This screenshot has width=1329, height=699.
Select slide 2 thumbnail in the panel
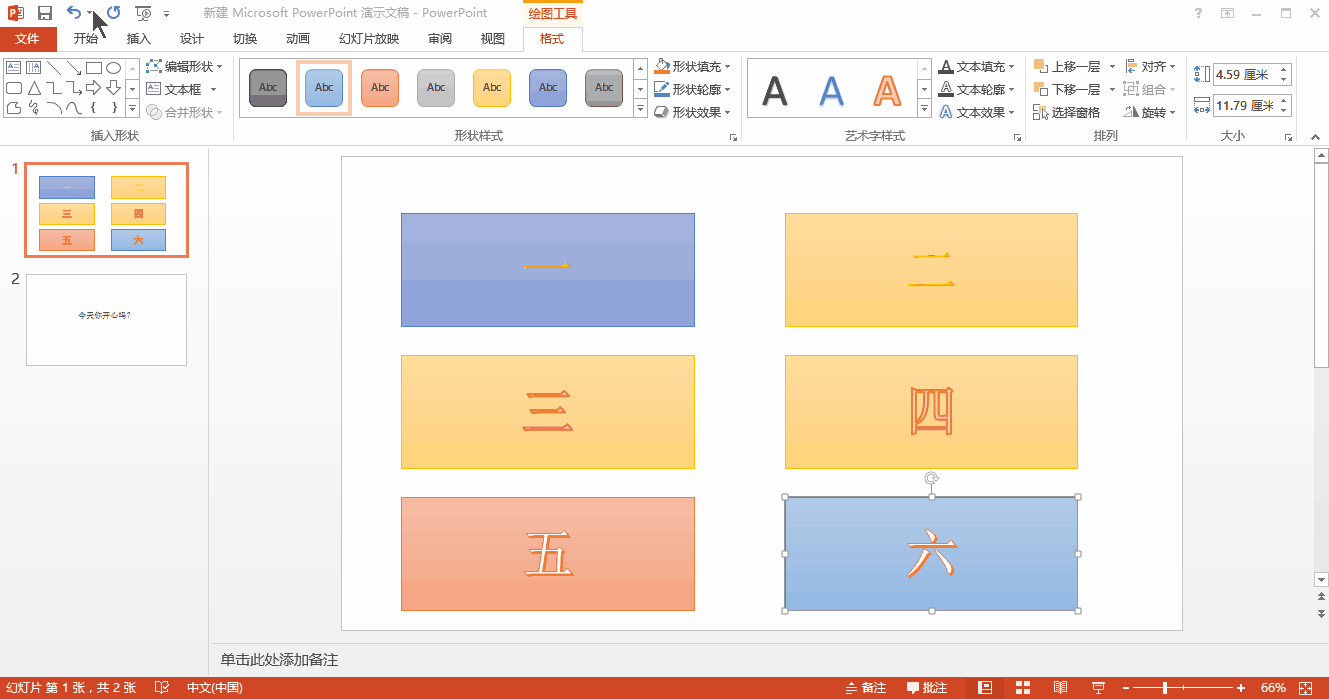[106, 320]
